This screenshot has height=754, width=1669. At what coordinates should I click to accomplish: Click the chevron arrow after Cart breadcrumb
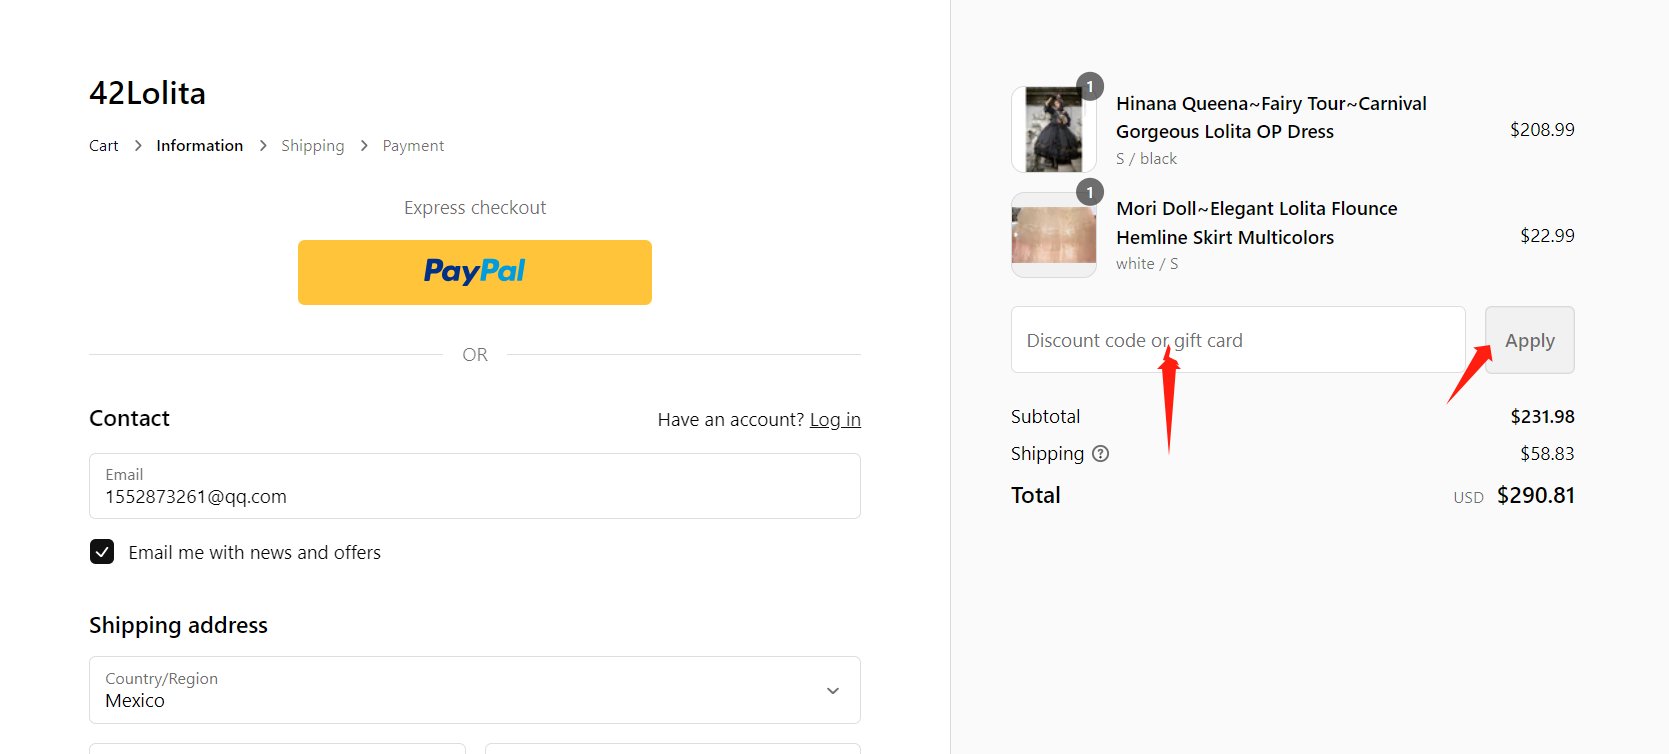point(138,146)
